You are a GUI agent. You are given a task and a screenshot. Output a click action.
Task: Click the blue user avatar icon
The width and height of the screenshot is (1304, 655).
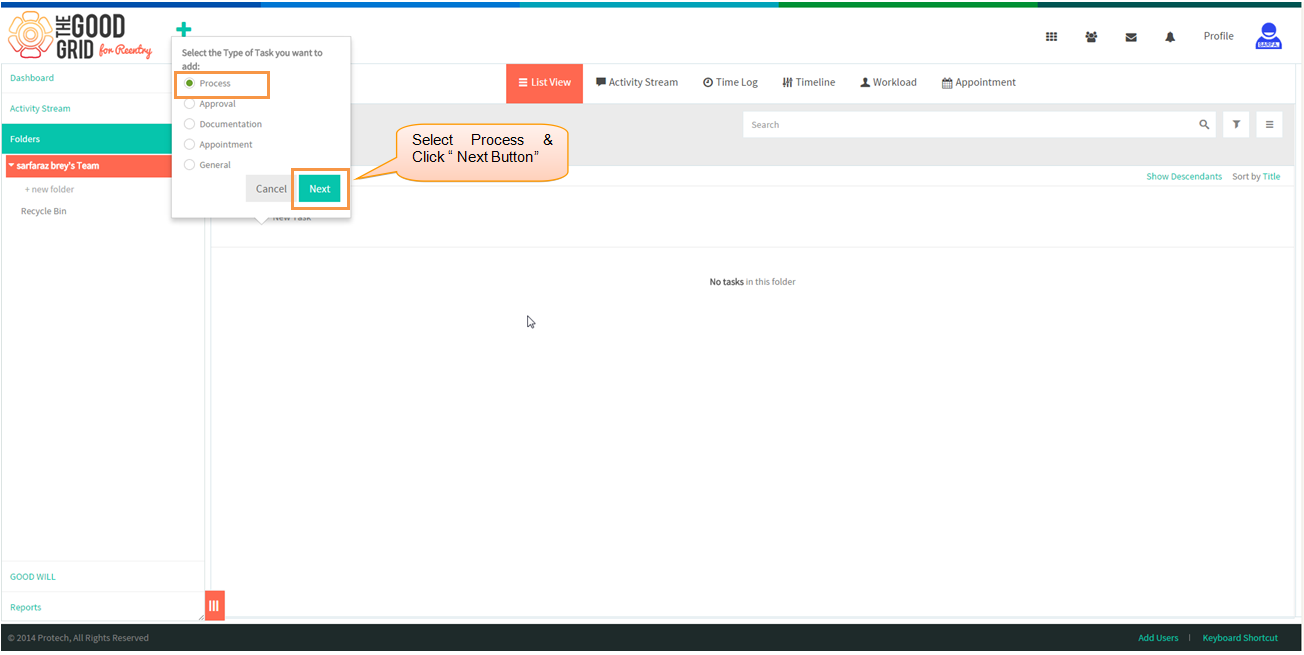coord(1269,36)
